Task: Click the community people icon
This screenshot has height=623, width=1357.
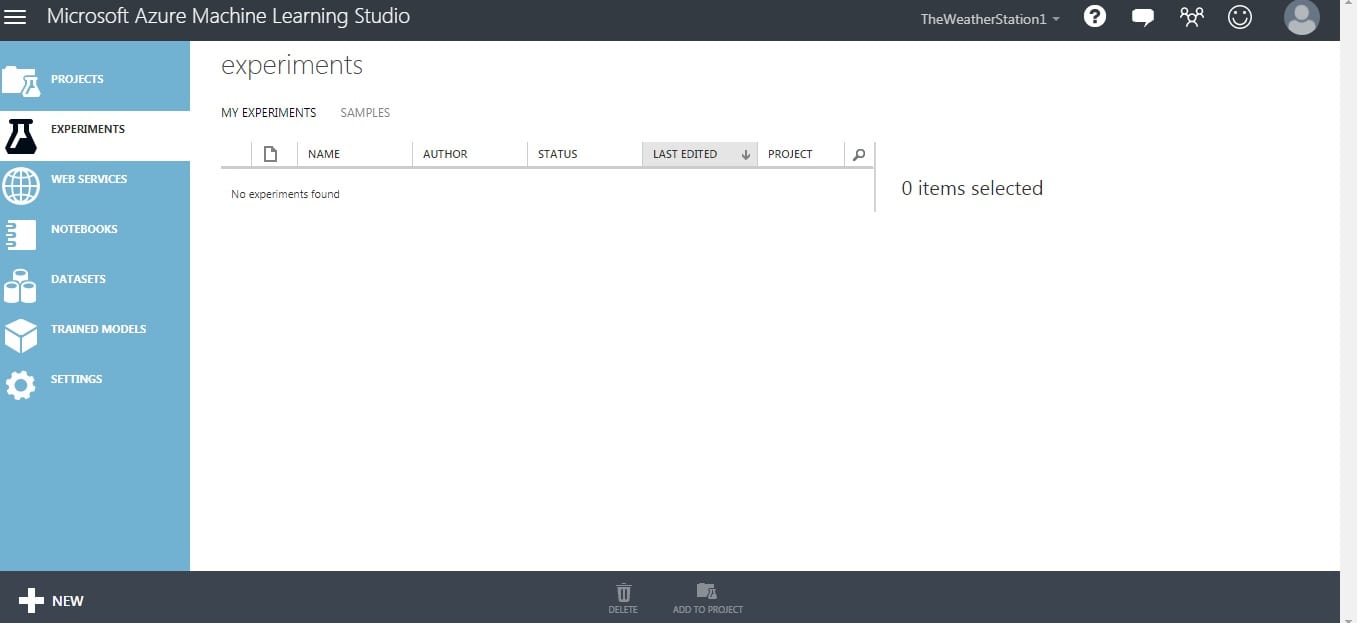Action: [x=1191, y=17]
